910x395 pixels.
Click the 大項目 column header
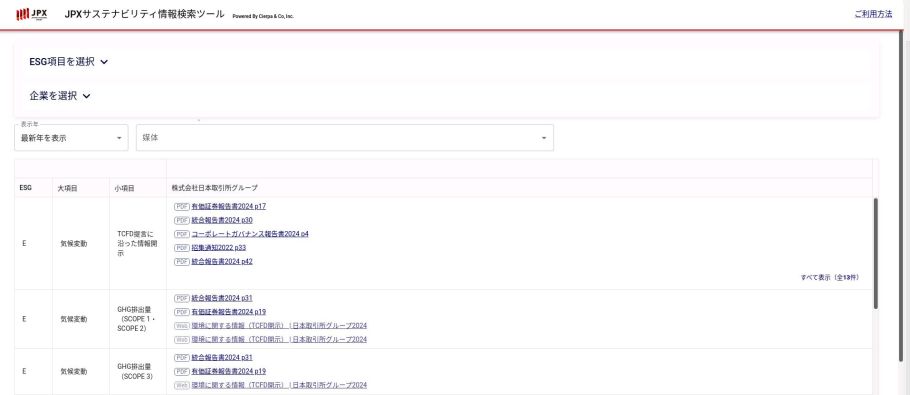(x=67, y=188)
